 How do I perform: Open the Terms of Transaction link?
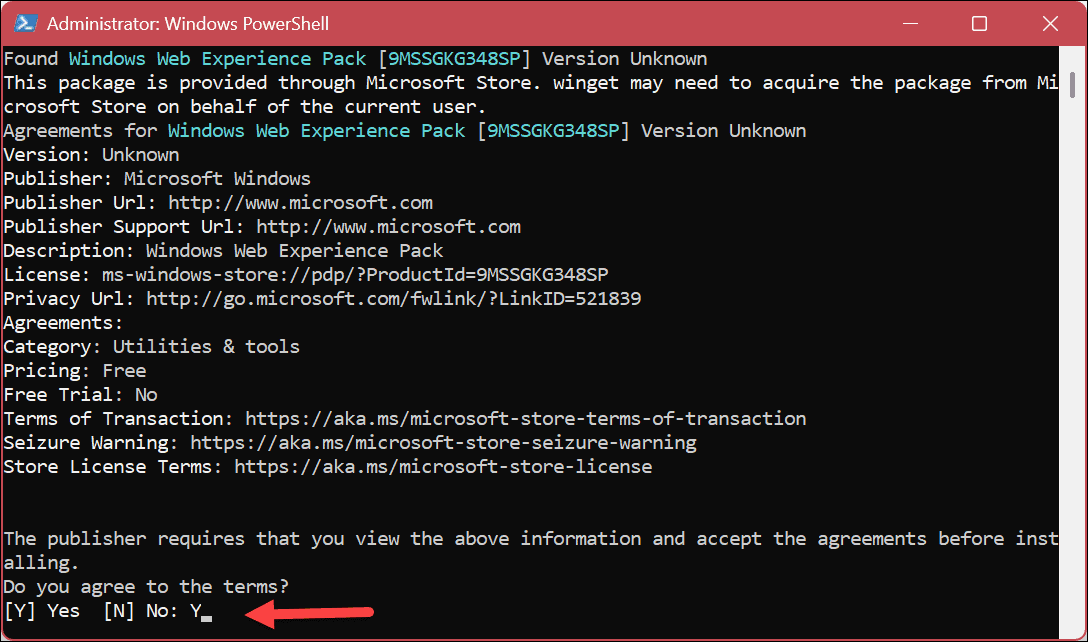[x=525, y=419]
